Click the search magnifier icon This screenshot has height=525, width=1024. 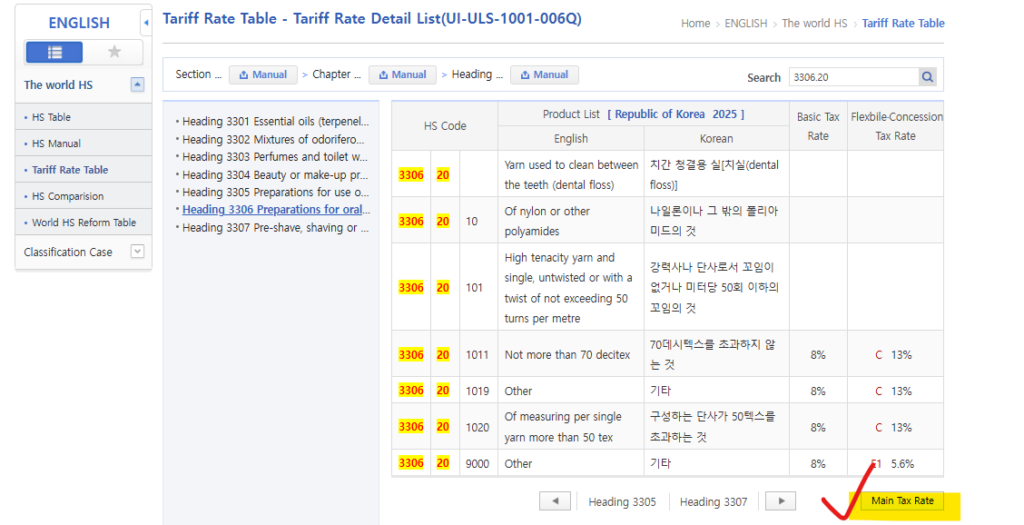928,77
